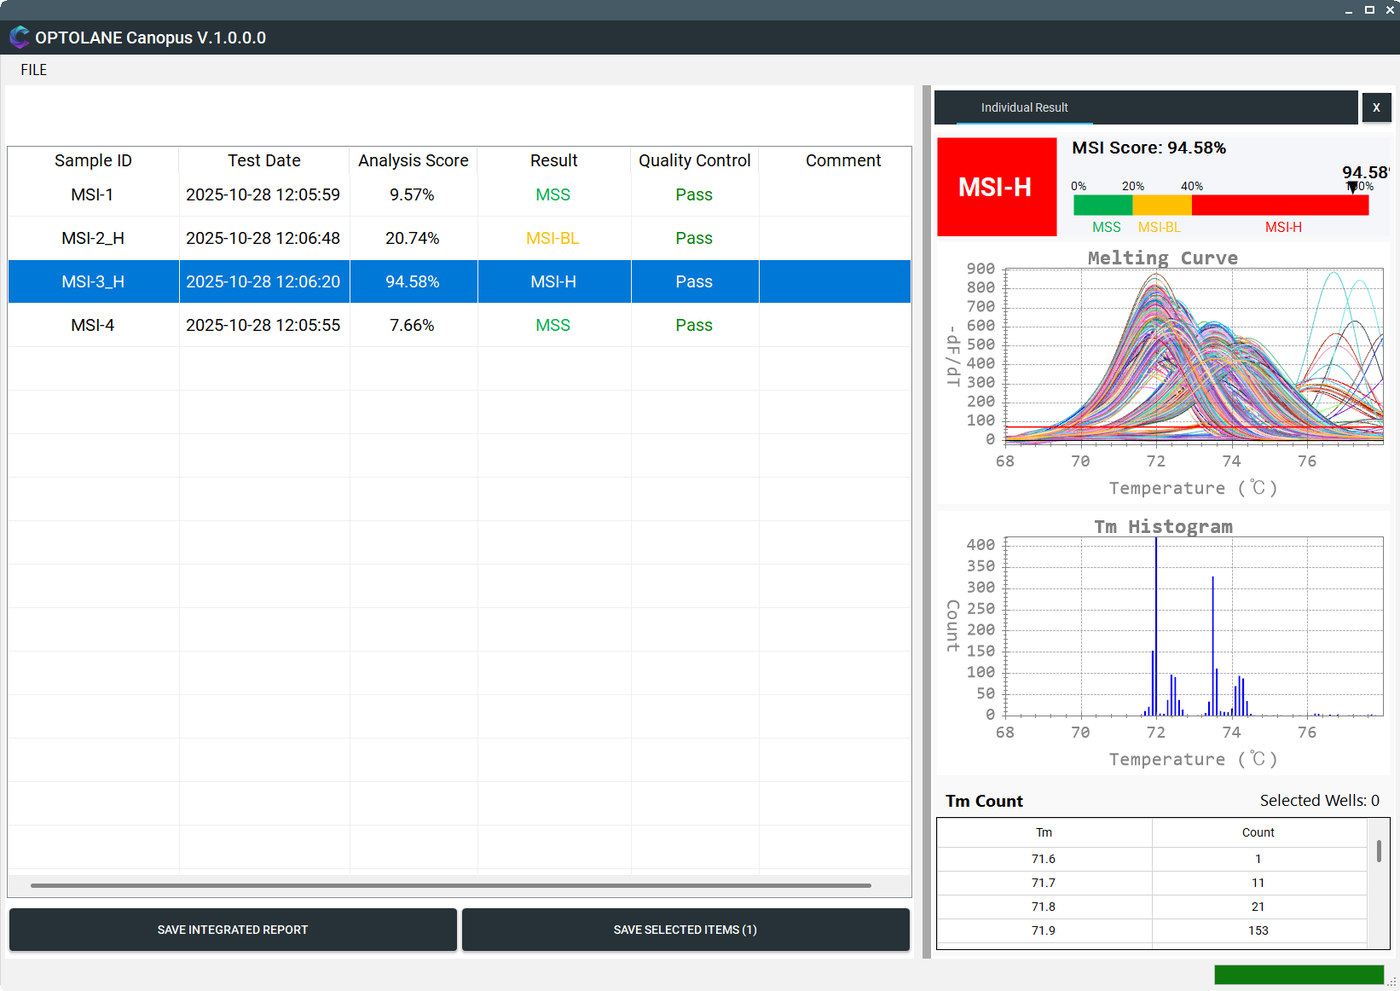Click the MSI-H result cell in table
The width and height of the screenshot is (1400, 991).
click(x=554, y=282)
